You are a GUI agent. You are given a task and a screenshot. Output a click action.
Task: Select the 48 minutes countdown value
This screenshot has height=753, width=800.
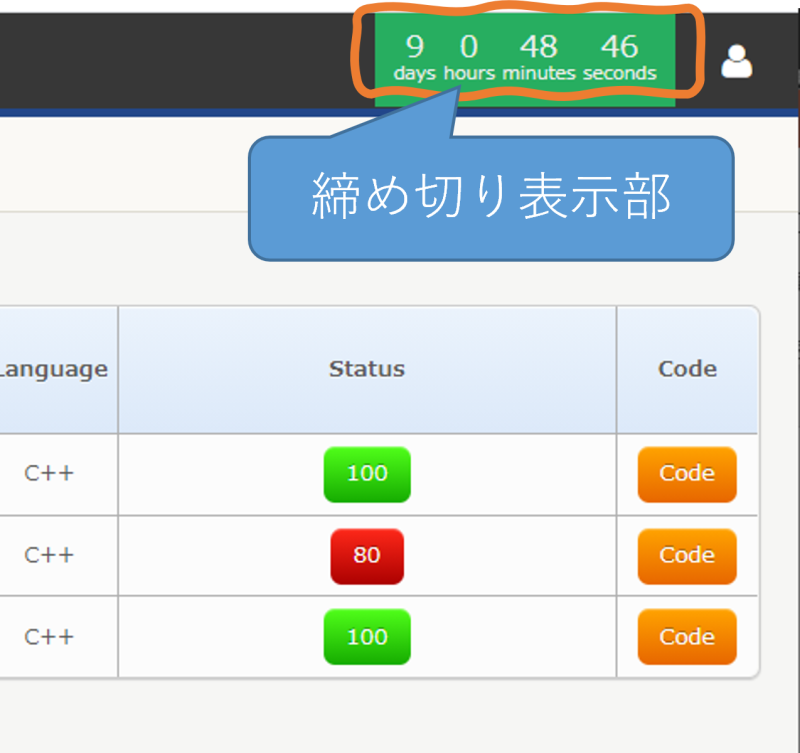[x=538, y=47]
